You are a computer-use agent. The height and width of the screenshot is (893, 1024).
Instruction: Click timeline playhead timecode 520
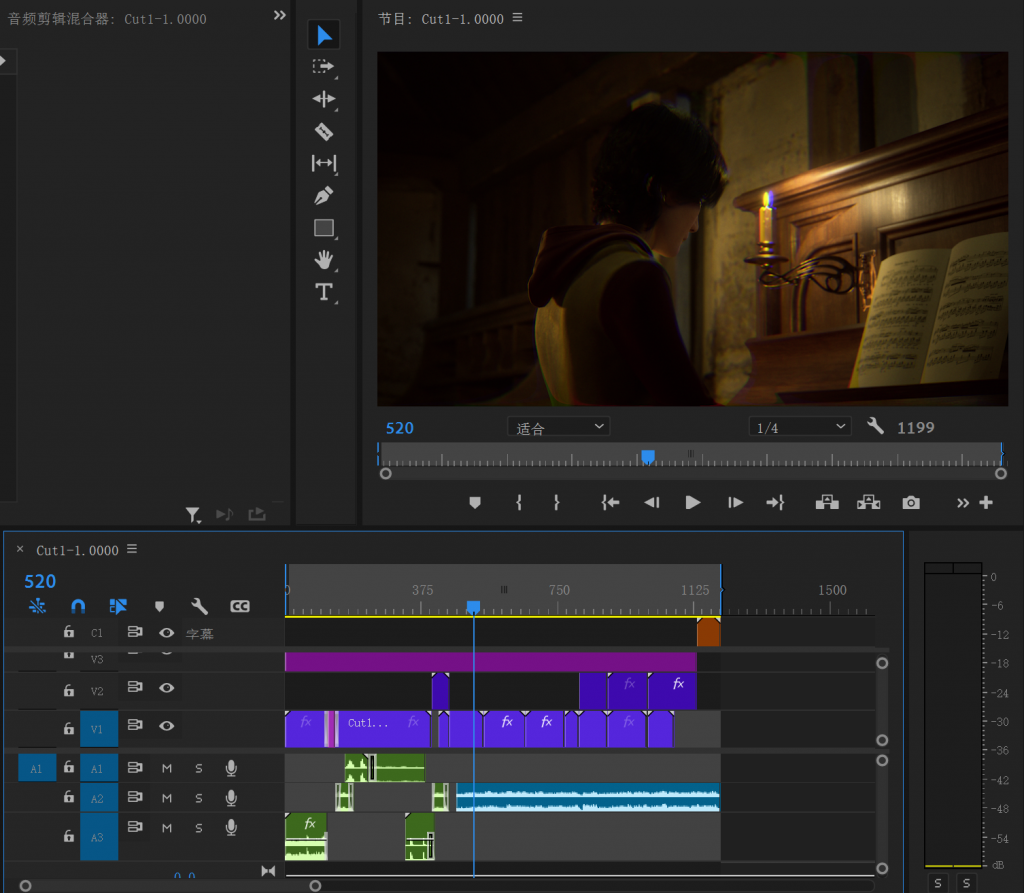40,581
